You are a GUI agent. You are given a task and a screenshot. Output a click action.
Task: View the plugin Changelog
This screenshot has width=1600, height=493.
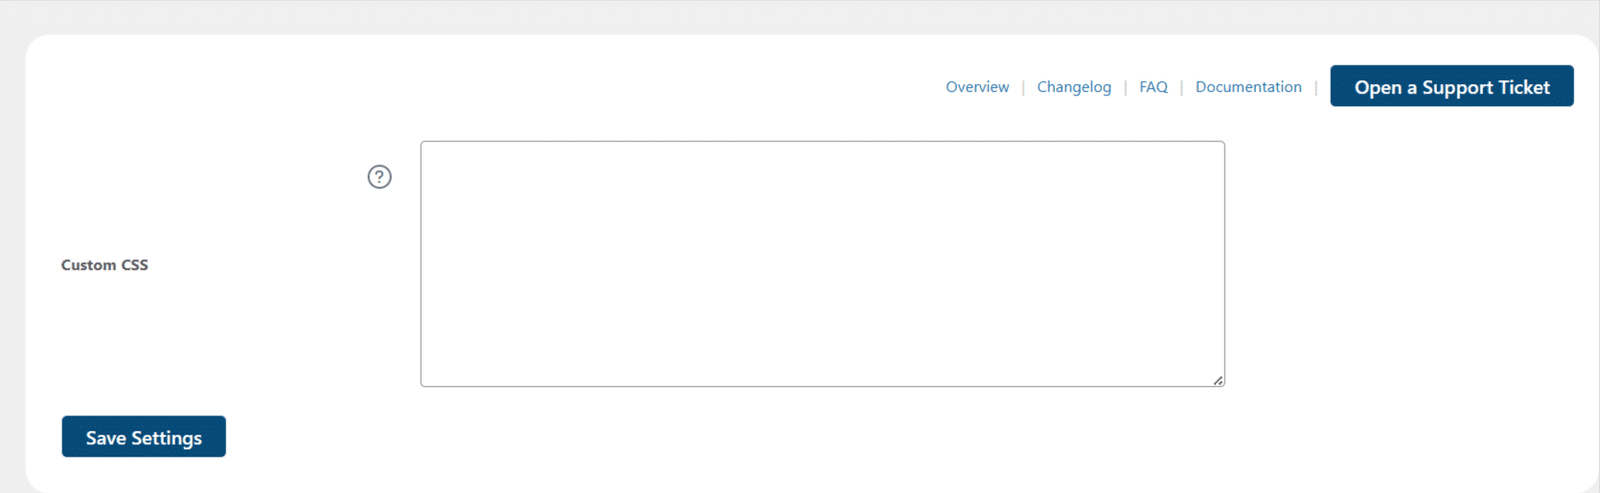point(1074,87)
